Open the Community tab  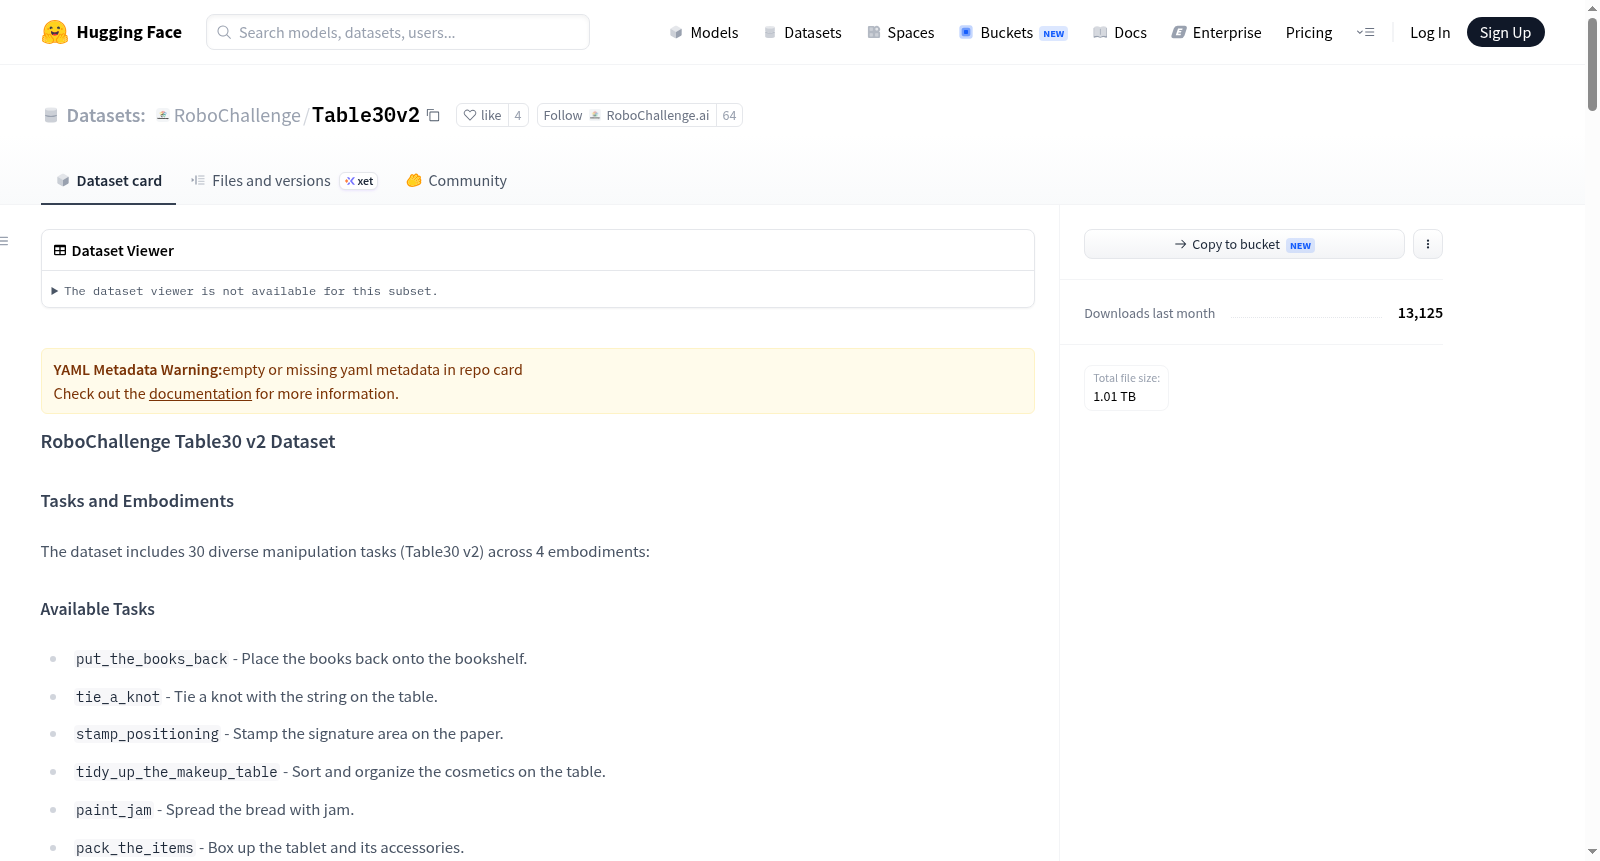456,181
